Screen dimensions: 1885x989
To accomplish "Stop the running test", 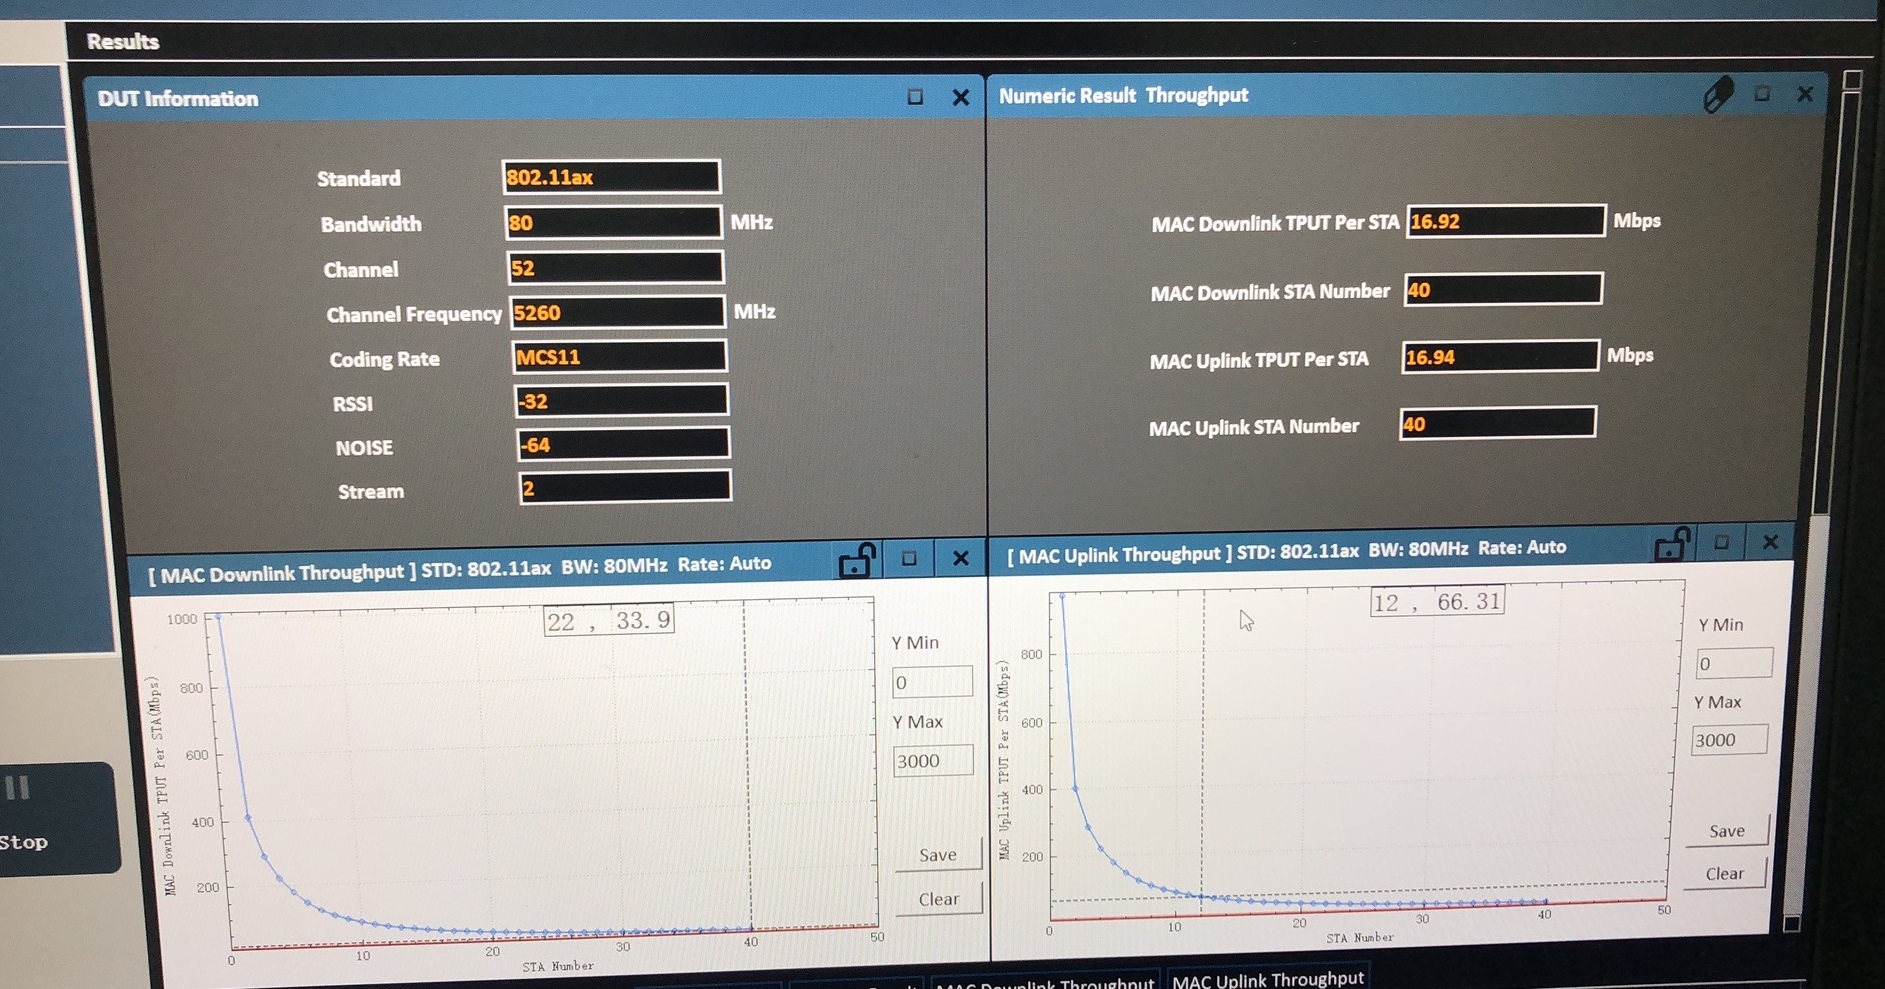I will click(x=25, y=842).
